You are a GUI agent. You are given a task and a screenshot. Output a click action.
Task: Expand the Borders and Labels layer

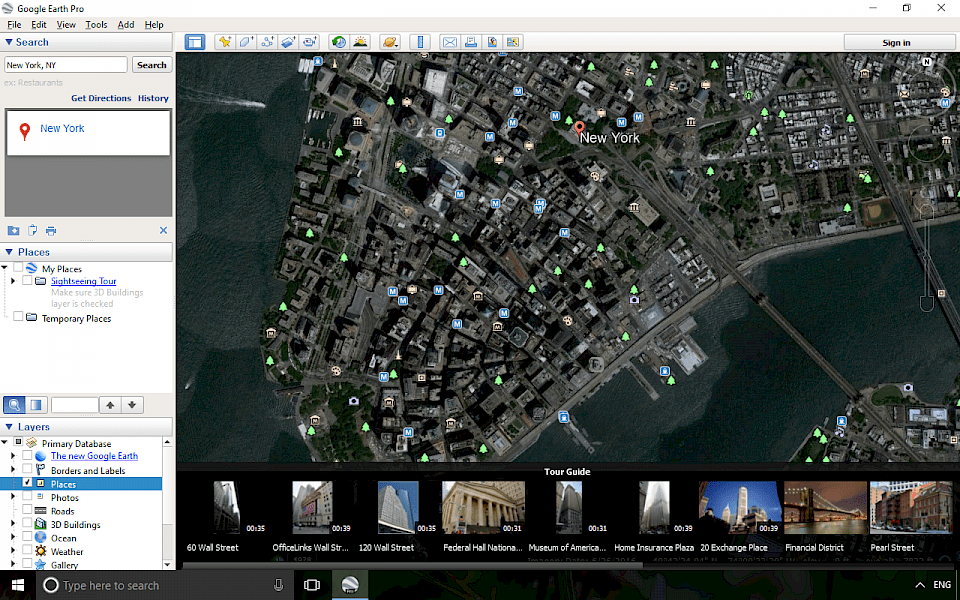pyautogui.click(x=13, y=470)
